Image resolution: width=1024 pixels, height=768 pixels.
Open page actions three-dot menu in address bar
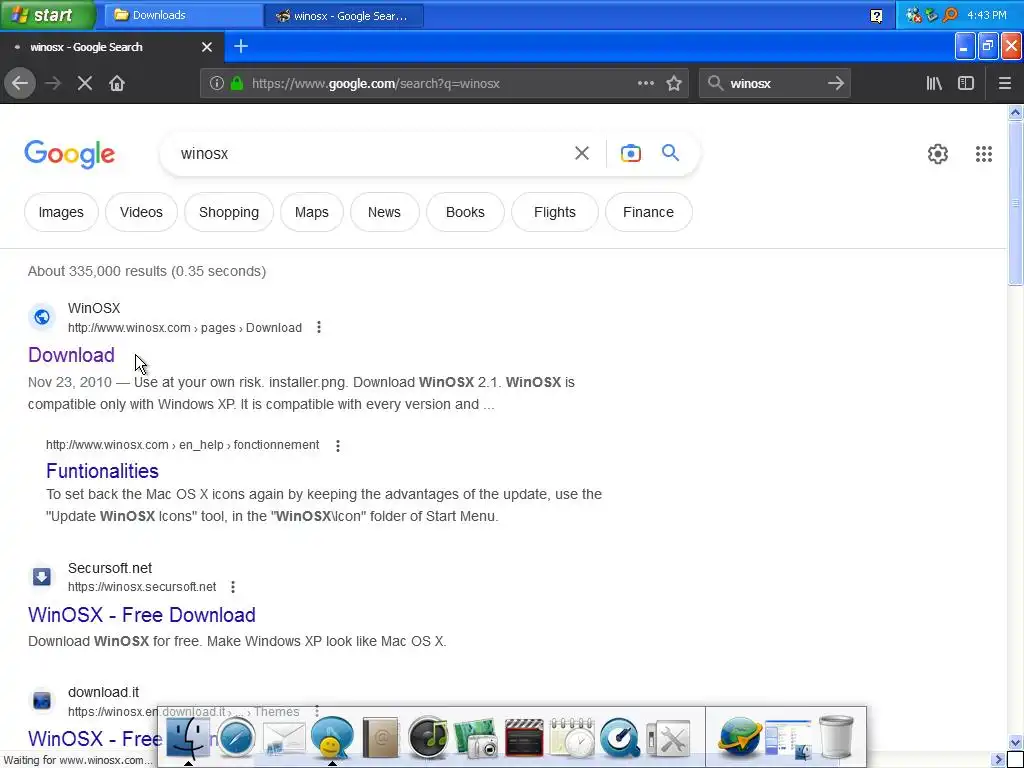645,84
